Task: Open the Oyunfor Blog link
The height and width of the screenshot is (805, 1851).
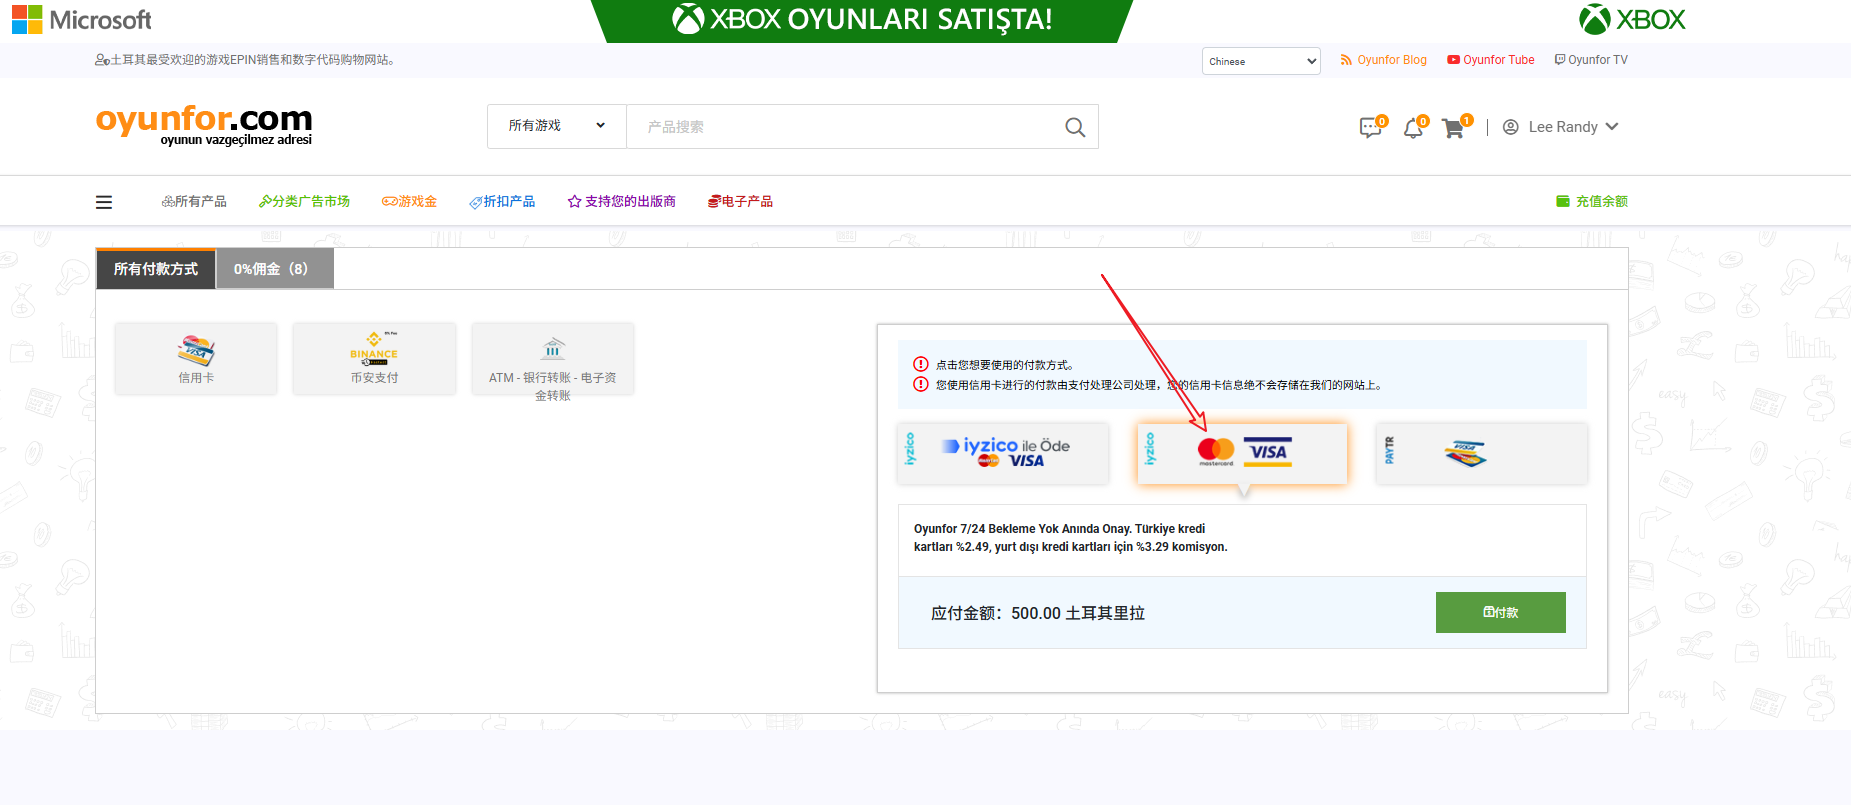Action: pyautogui.click(x=1384, y=60)
